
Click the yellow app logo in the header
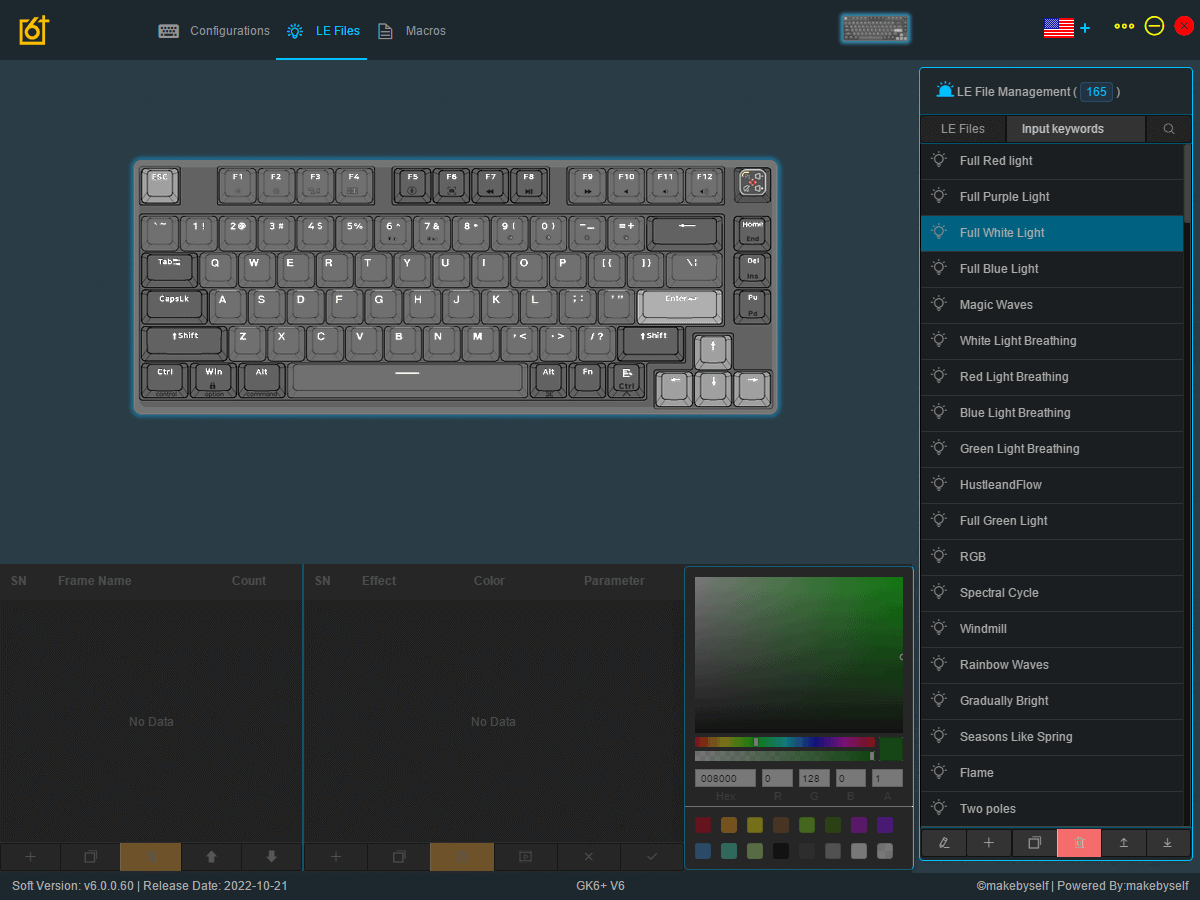tap(34, 30)
